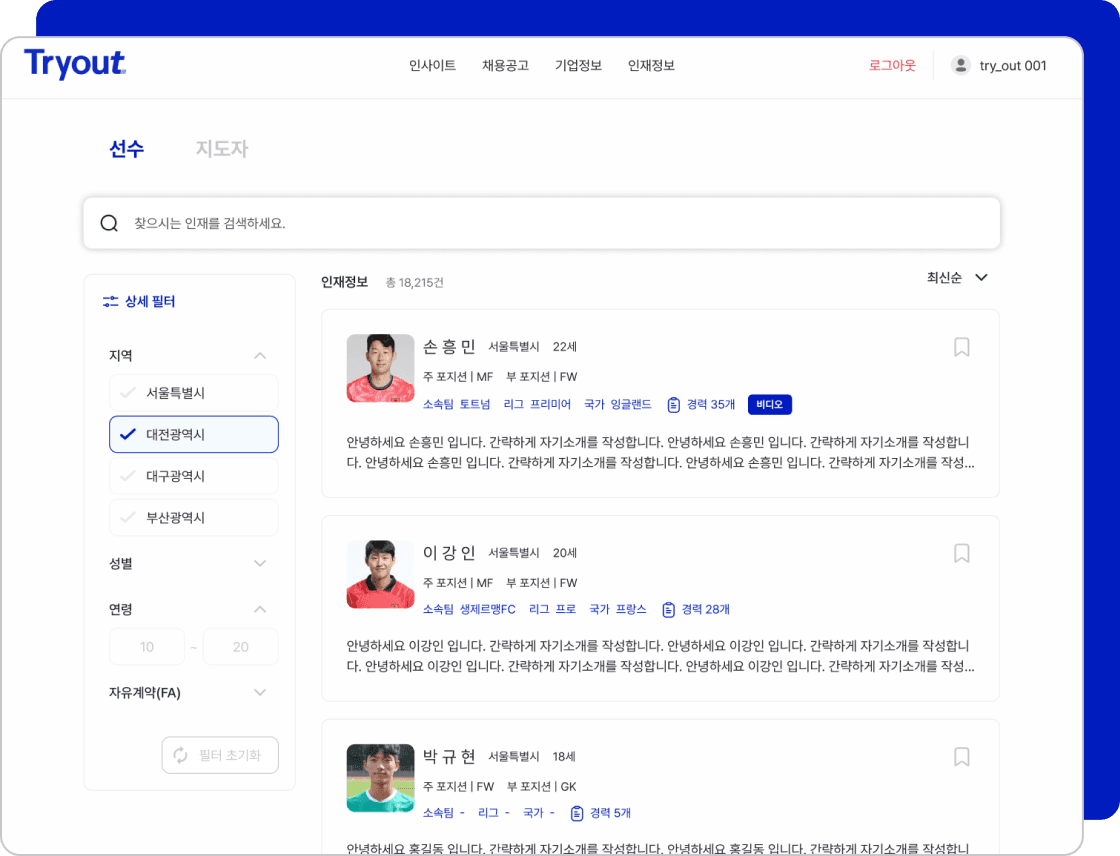Click maximum age field showing 20
This screenshot has height=856, width=1120.
pos(241,647)
